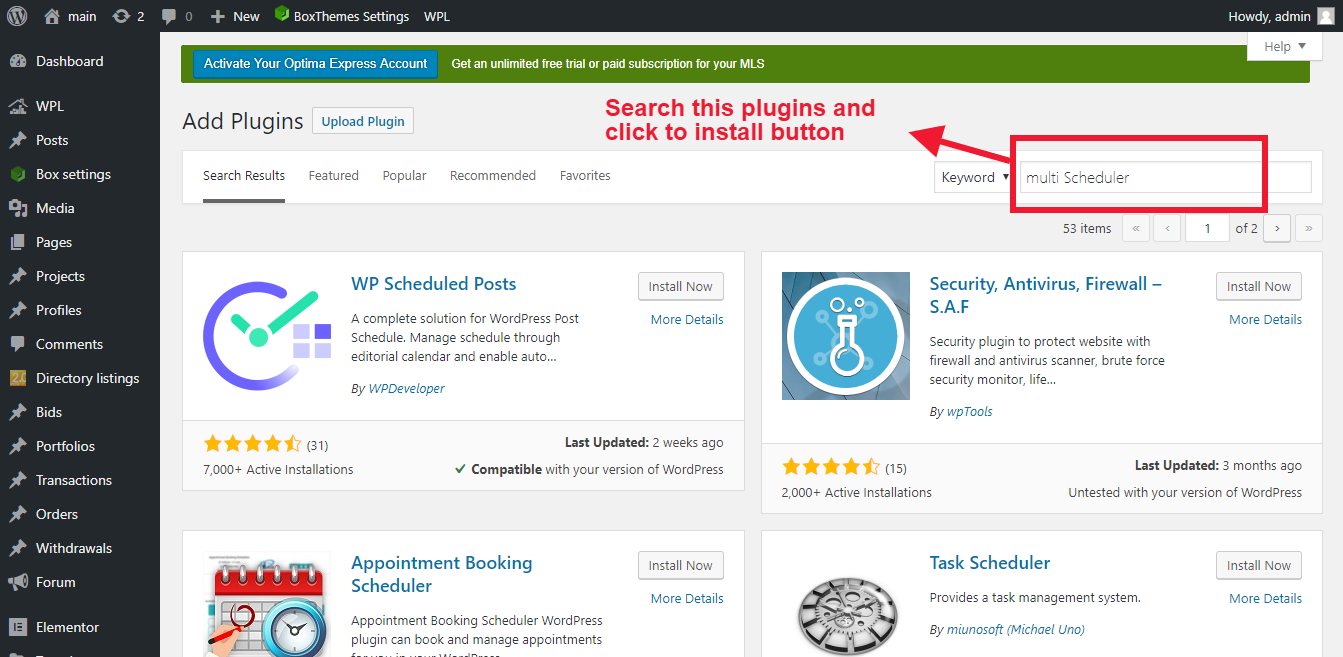The width and height of the screenshot is (1343, 657).
Task: Open the WPL menu in admin bar
Action: point(437,16)
